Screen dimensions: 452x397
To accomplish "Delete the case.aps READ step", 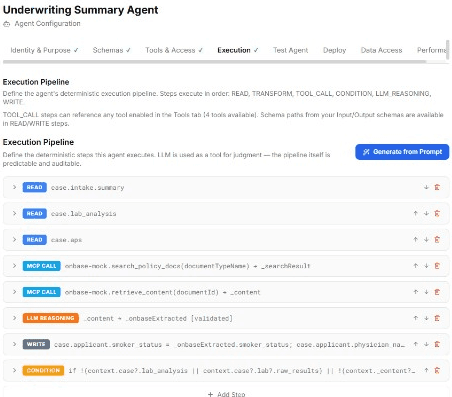I will [x=437, y=239].
